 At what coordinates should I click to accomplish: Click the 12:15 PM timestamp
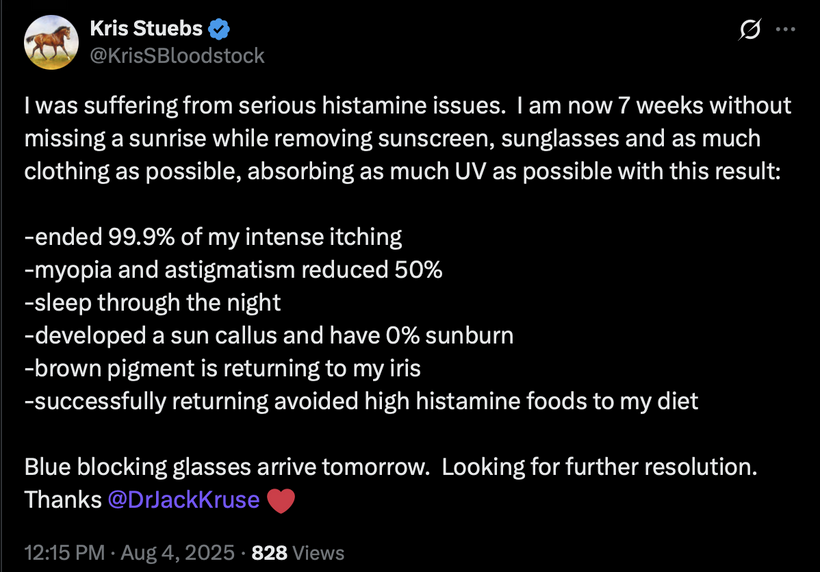pos(64,553)
